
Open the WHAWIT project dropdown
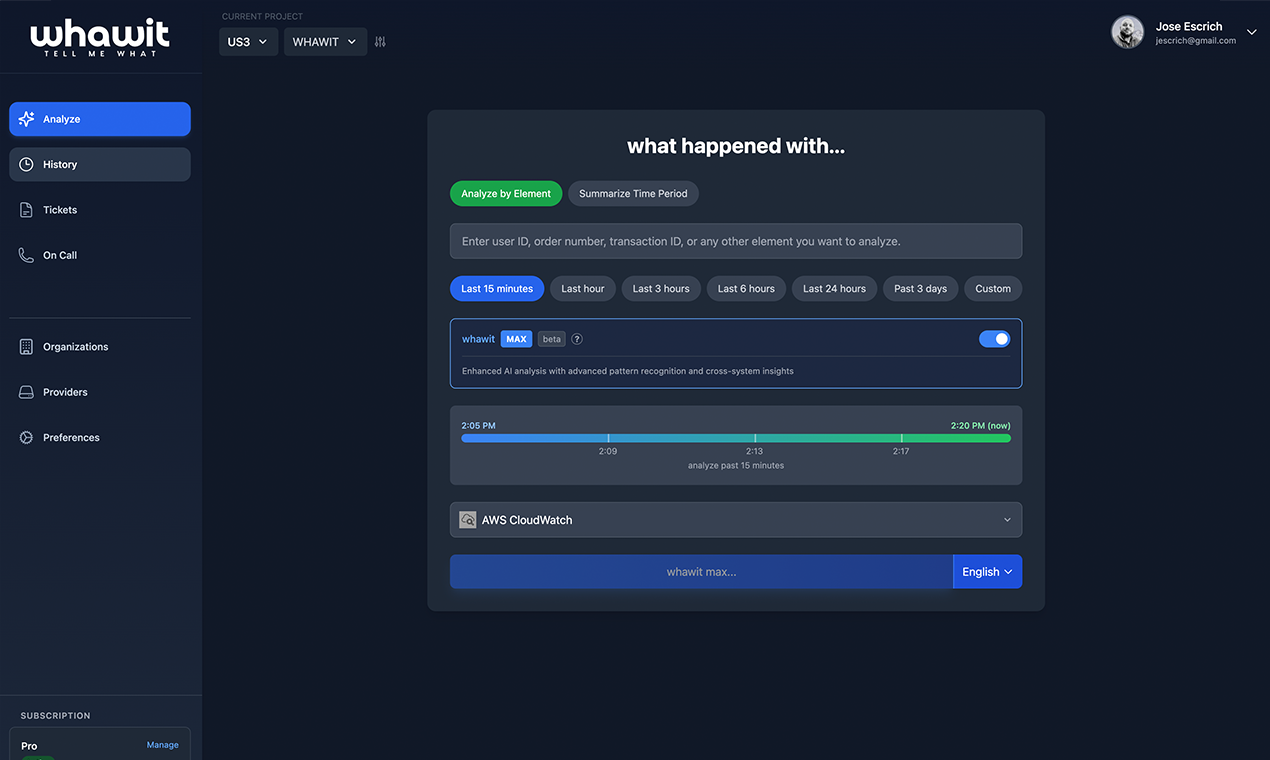point(325,42)
